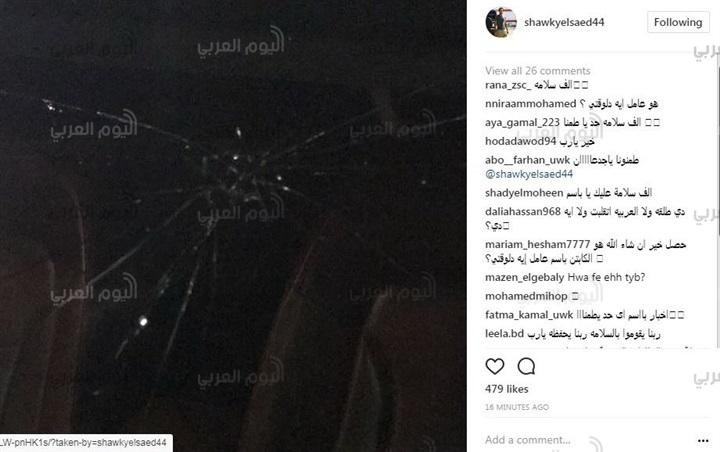Open the shawkyelsaed44 profile avatar
720x452 pixels.
point(501,22)
